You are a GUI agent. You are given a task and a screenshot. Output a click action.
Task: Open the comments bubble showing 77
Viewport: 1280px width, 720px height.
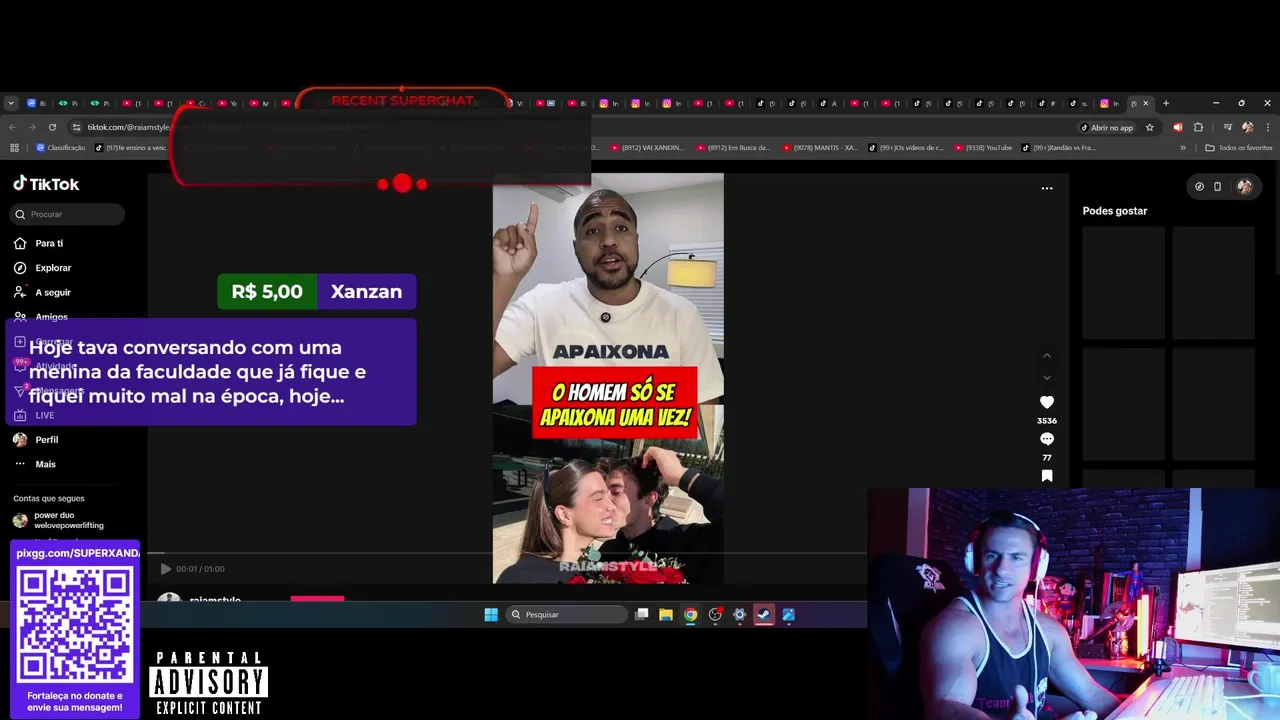tap(1047, 439)
